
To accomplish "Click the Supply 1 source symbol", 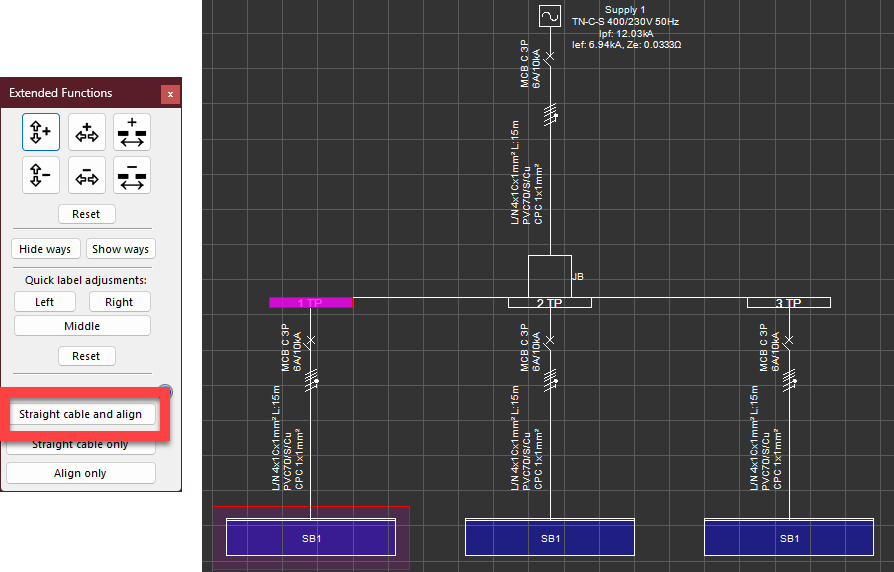I will tap(549, 16).
